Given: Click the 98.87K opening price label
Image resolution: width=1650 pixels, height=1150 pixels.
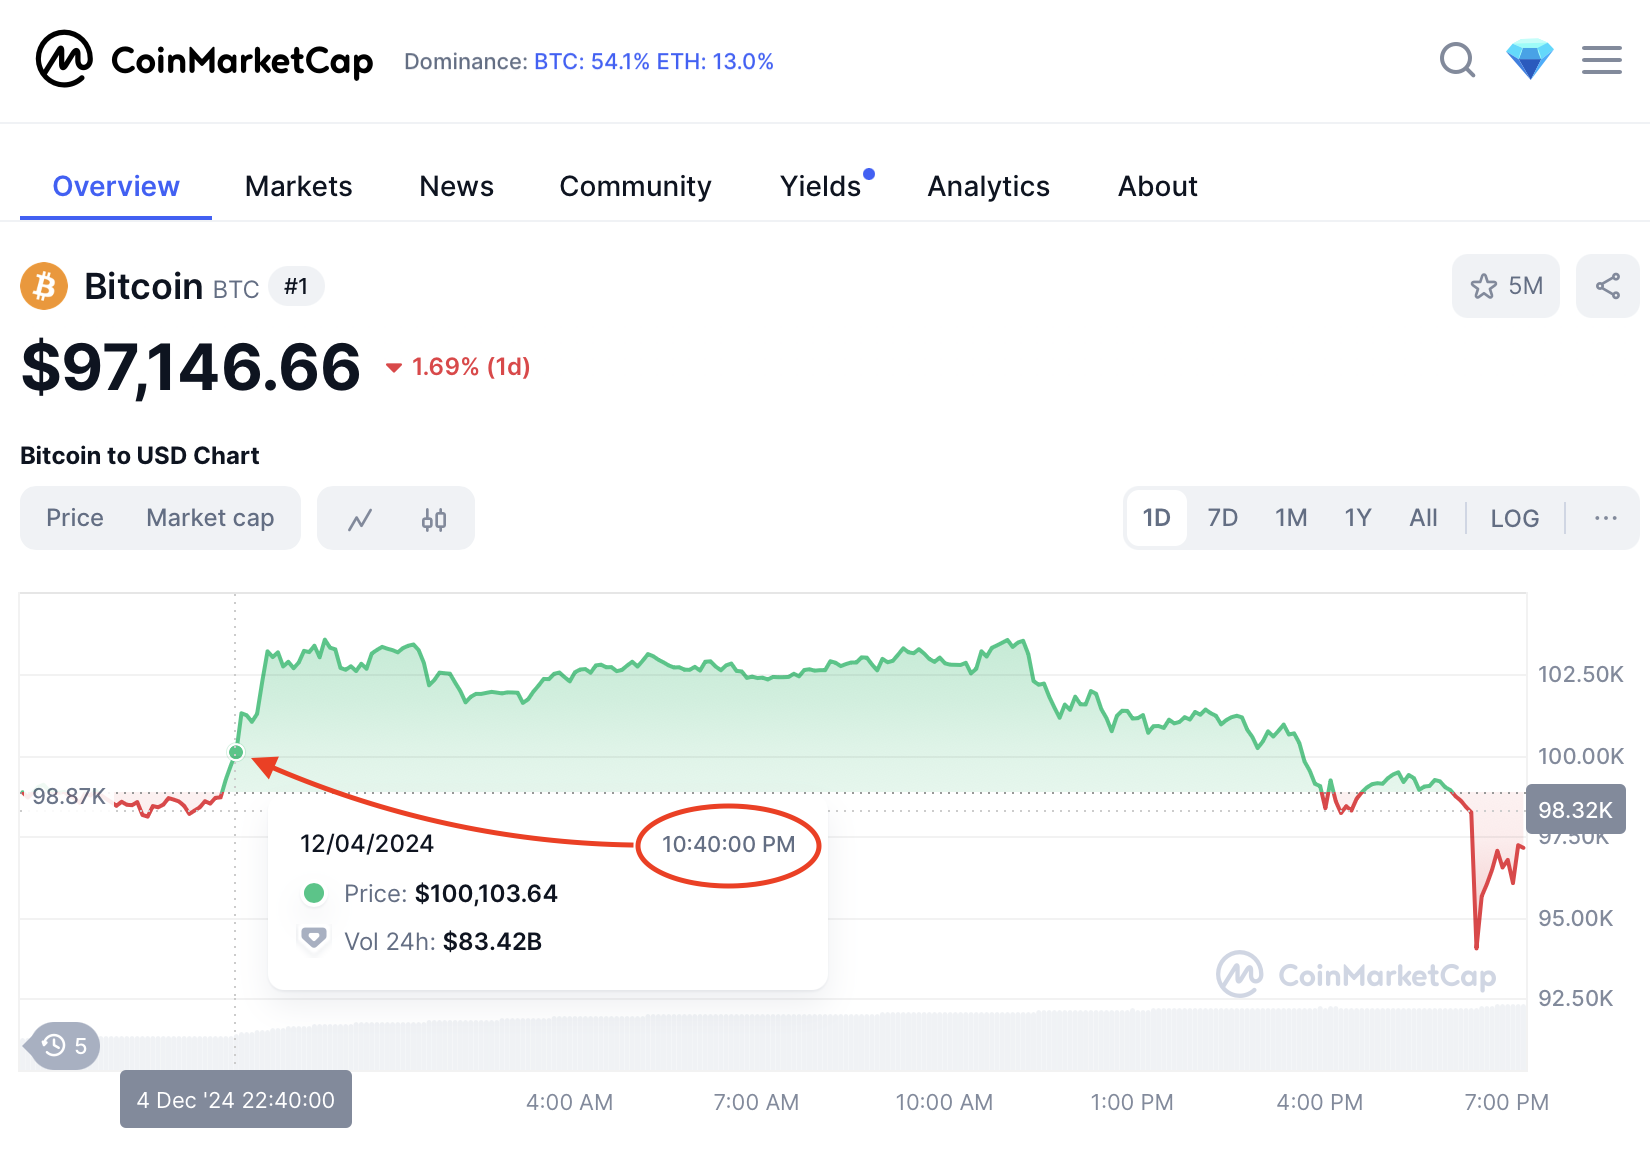Looking at the screenshot, I should pyautogui.click(x=69, y=797).
